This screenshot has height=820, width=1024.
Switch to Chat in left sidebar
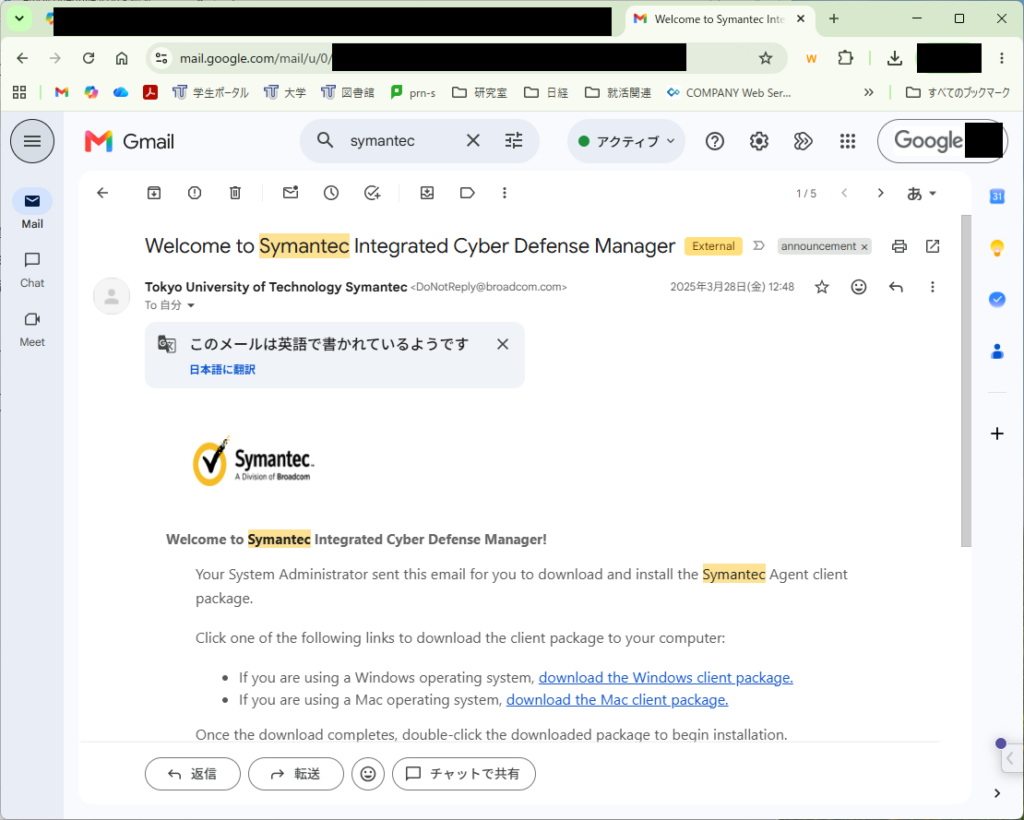(x=32, y=270)
